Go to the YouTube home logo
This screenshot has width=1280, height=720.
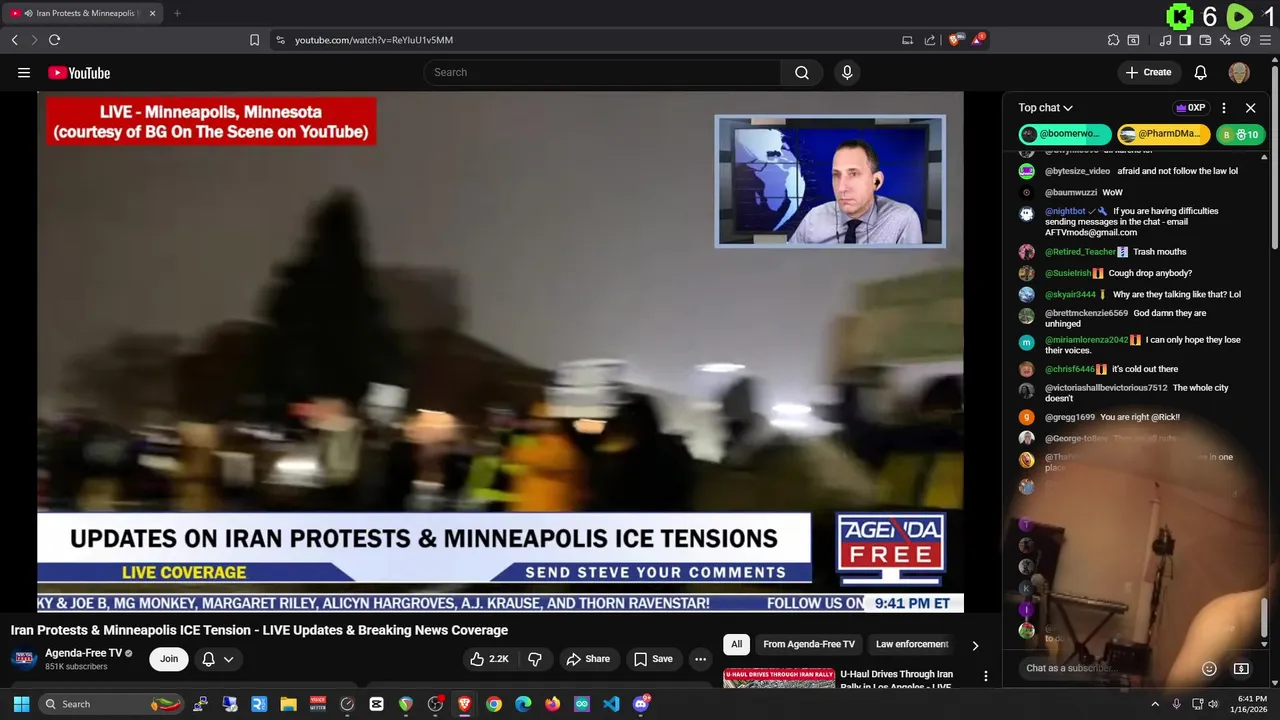coord(79,72)
